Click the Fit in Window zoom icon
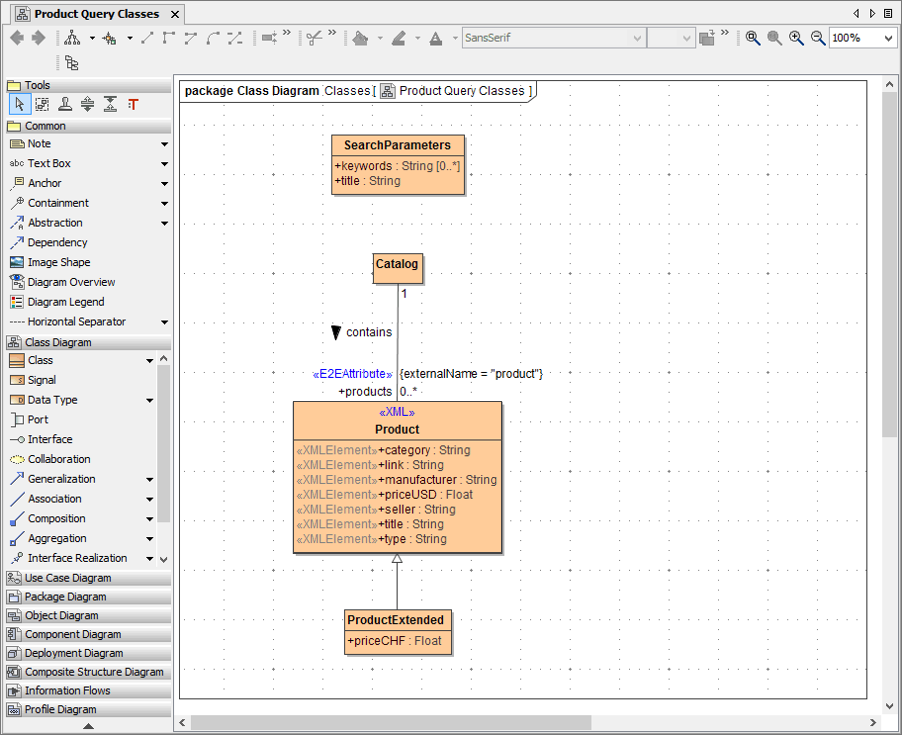The image size is (902, 735). click(x=753, y=38)
